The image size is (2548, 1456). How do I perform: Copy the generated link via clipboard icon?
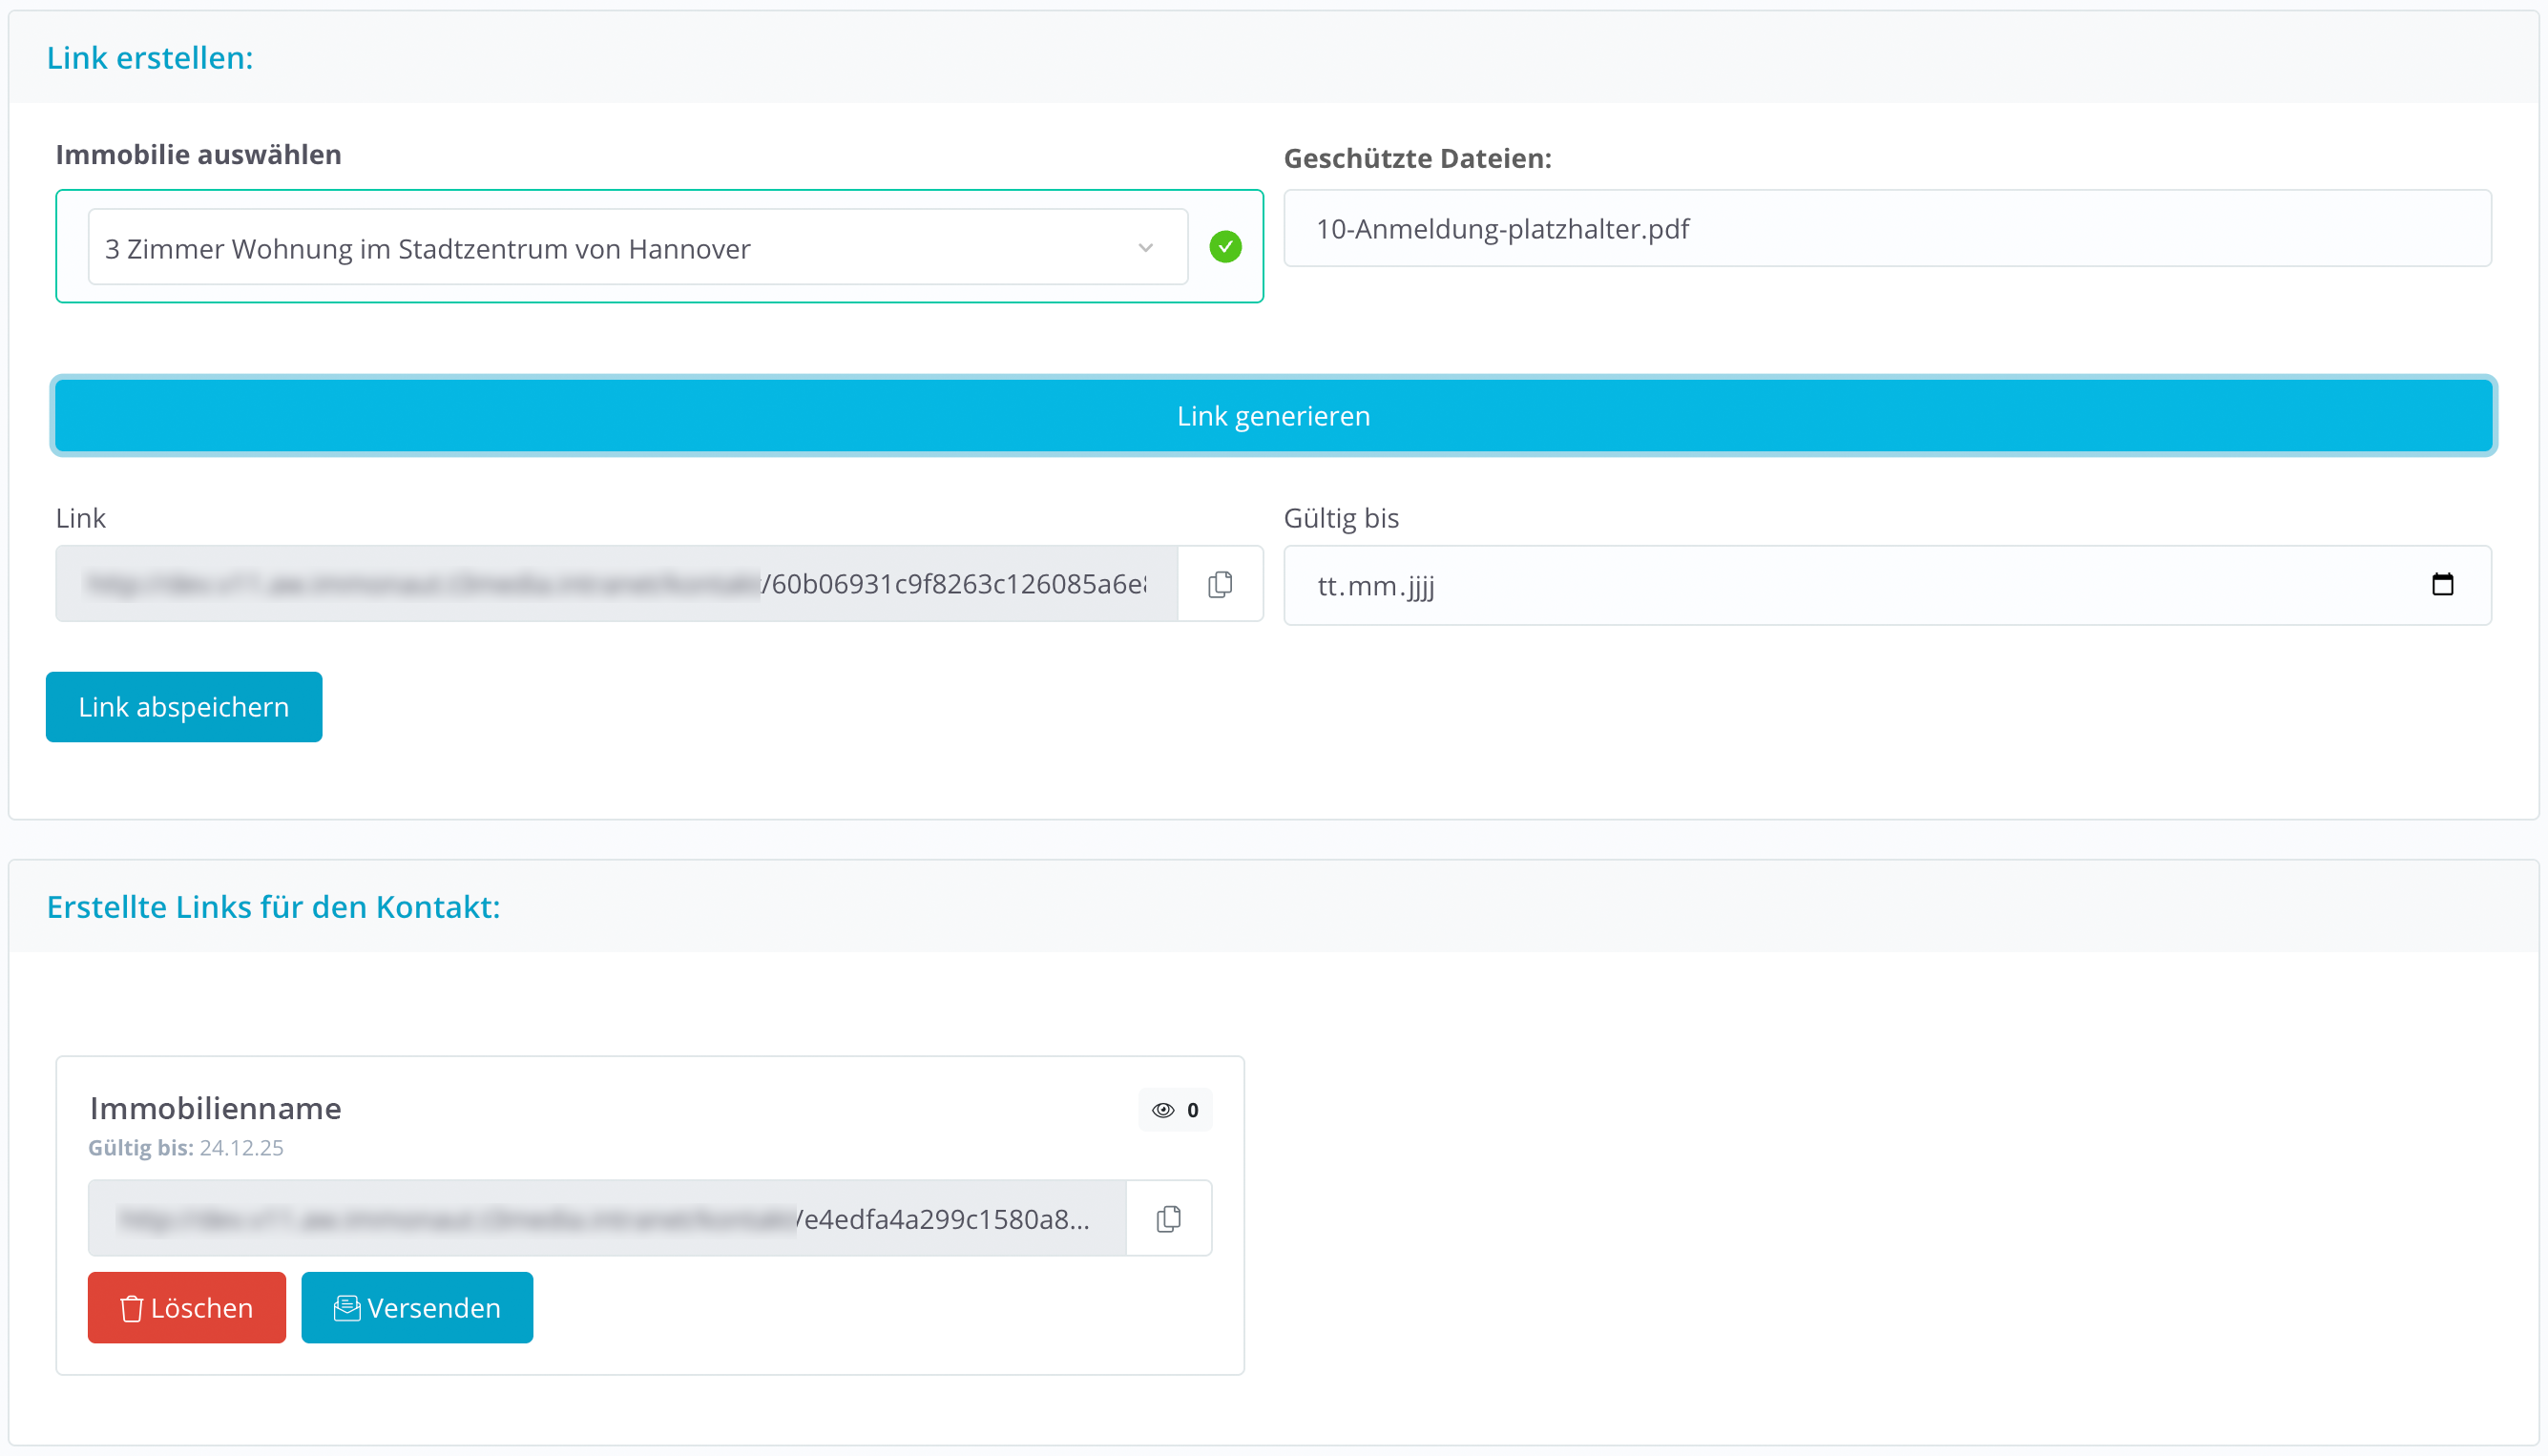(x=1219, y=584)
